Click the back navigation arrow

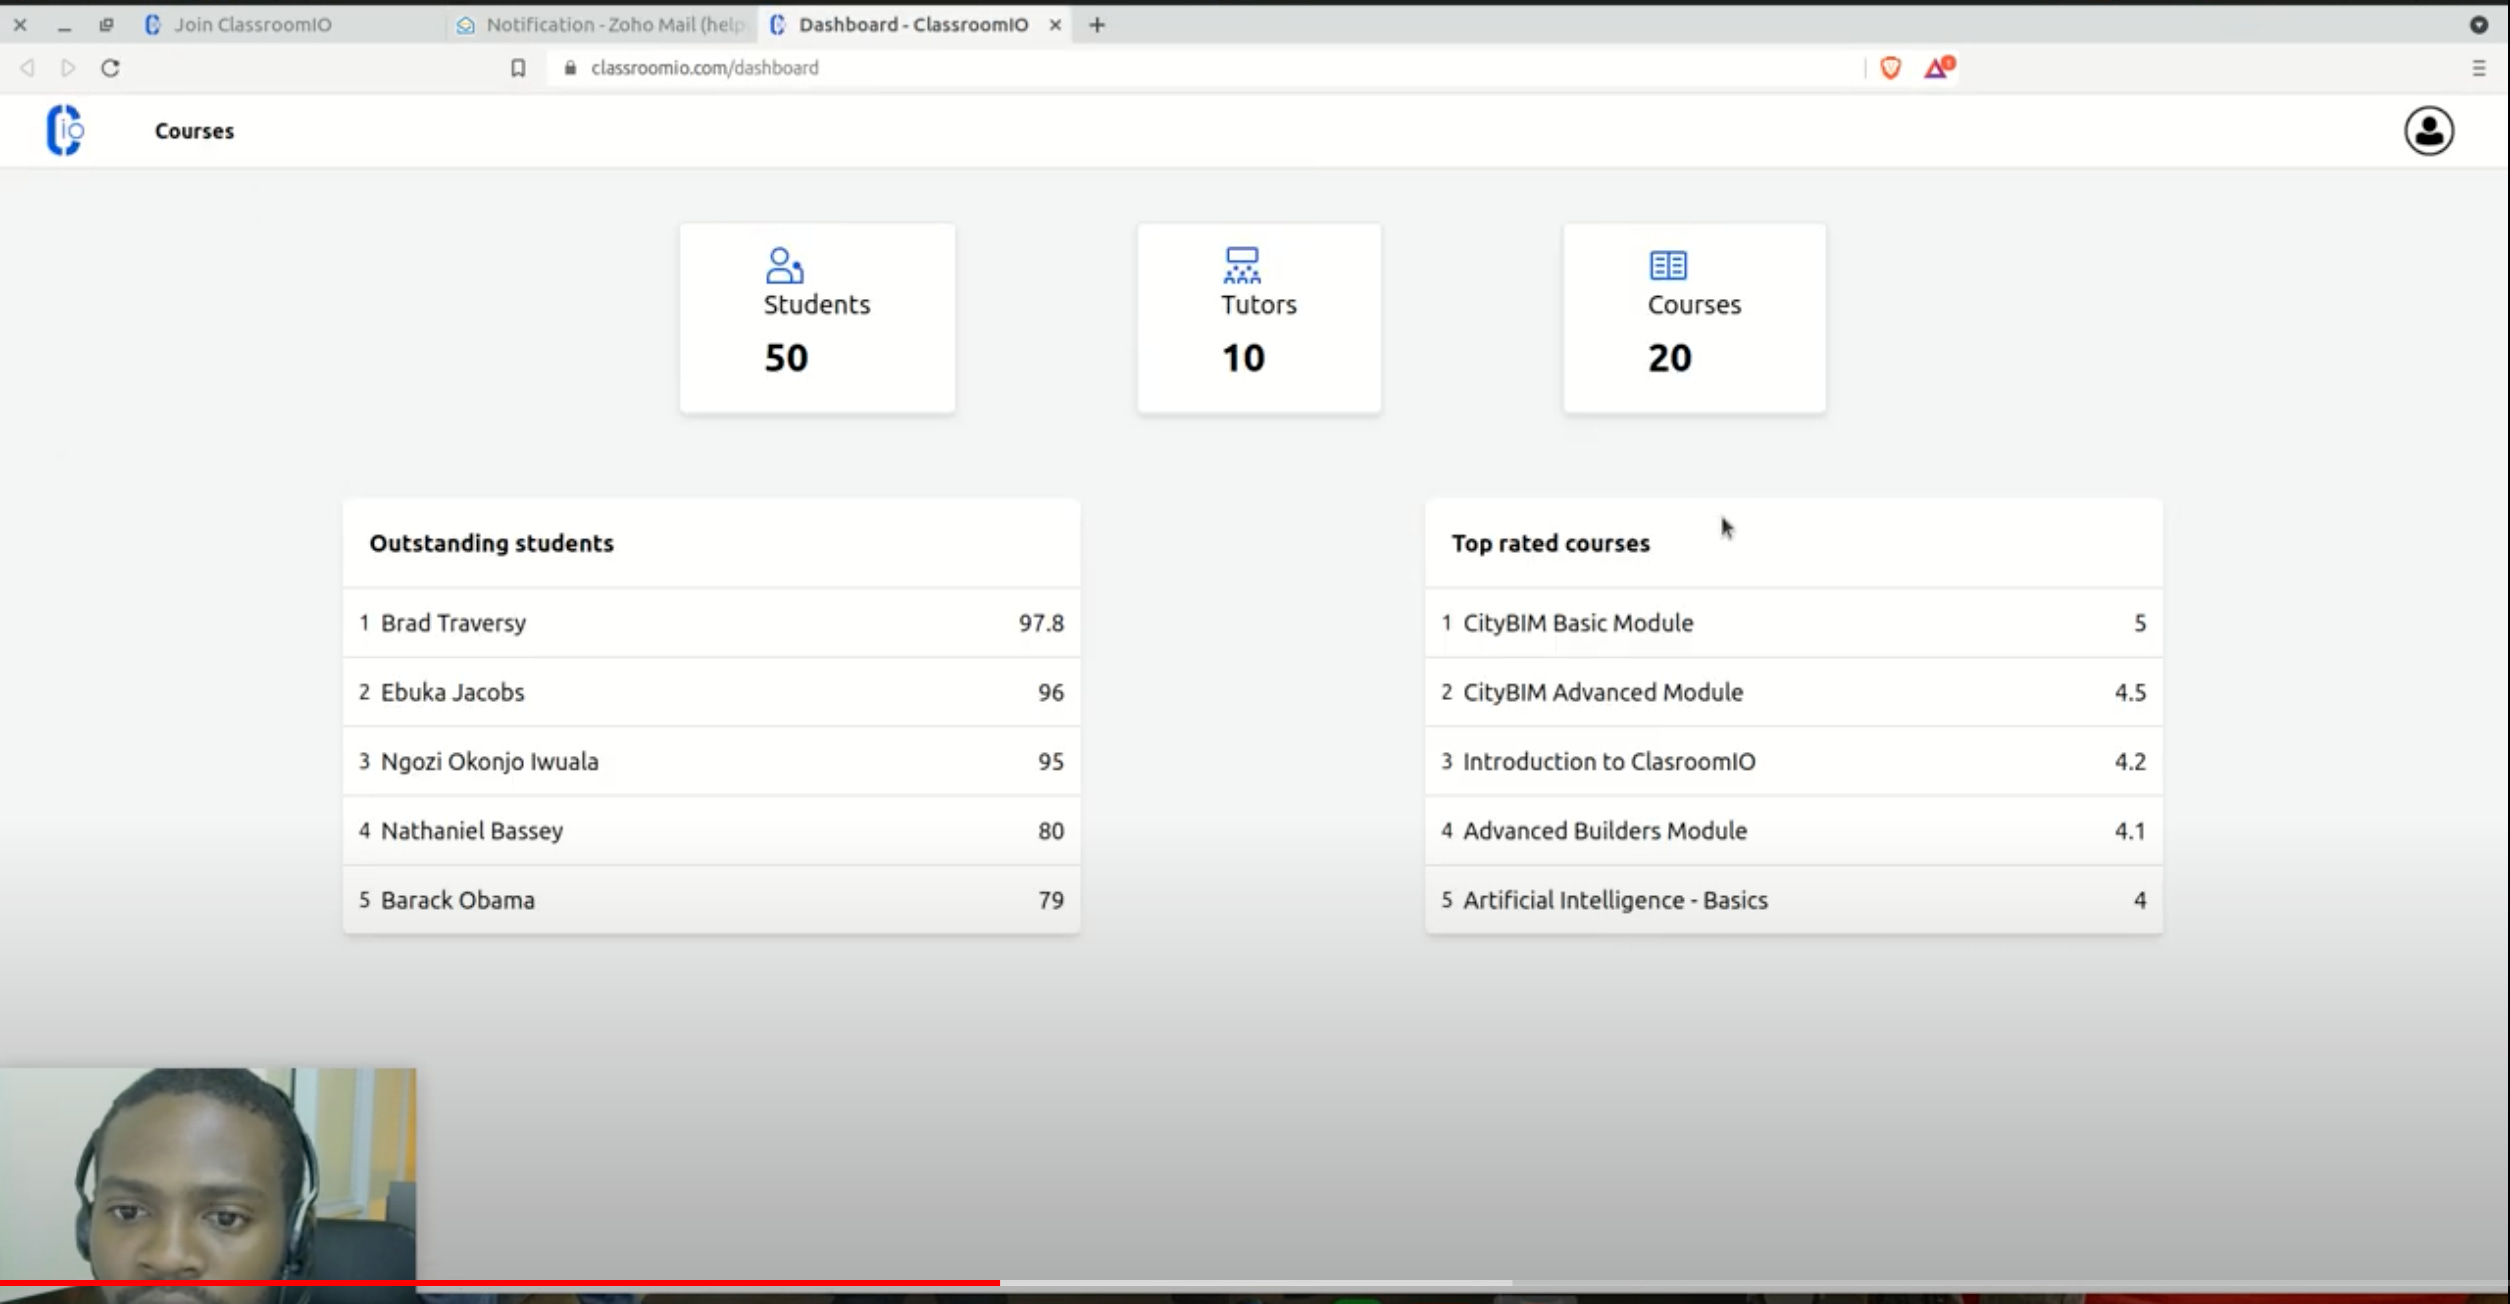pyautogui.click(x=27, y=68)
